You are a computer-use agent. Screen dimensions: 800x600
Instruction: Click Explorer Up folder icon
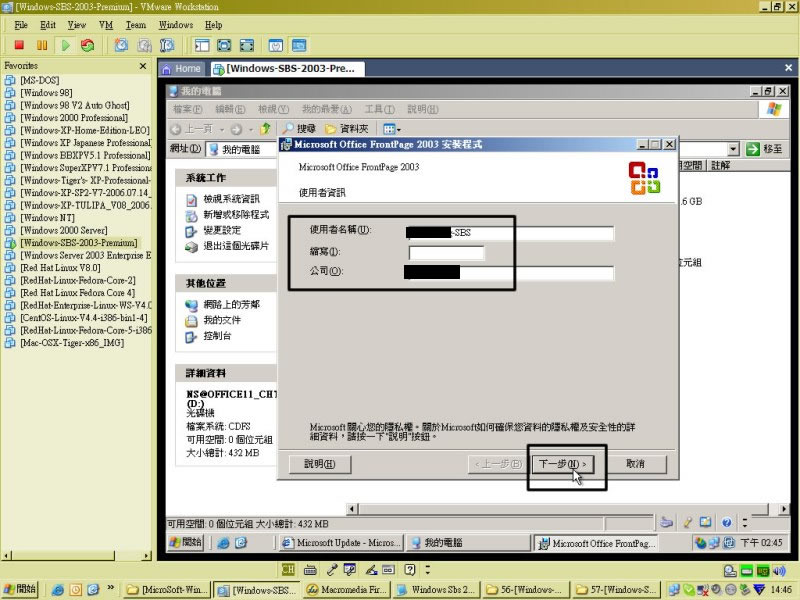click(x=265, y=129)
